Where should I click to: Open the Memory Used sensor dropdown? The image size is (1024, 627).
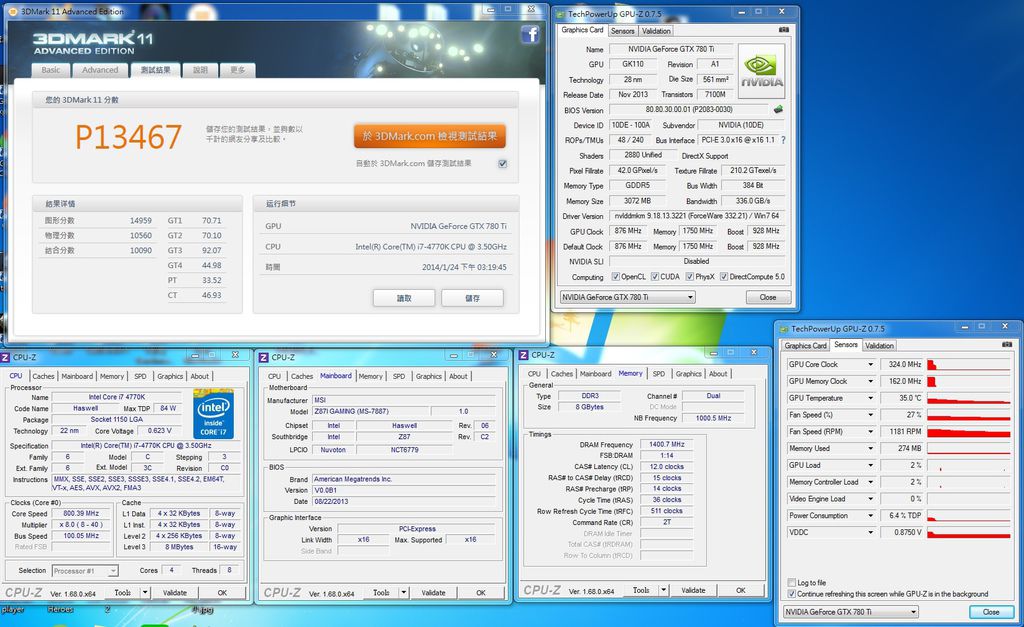(x=870, y=449)
